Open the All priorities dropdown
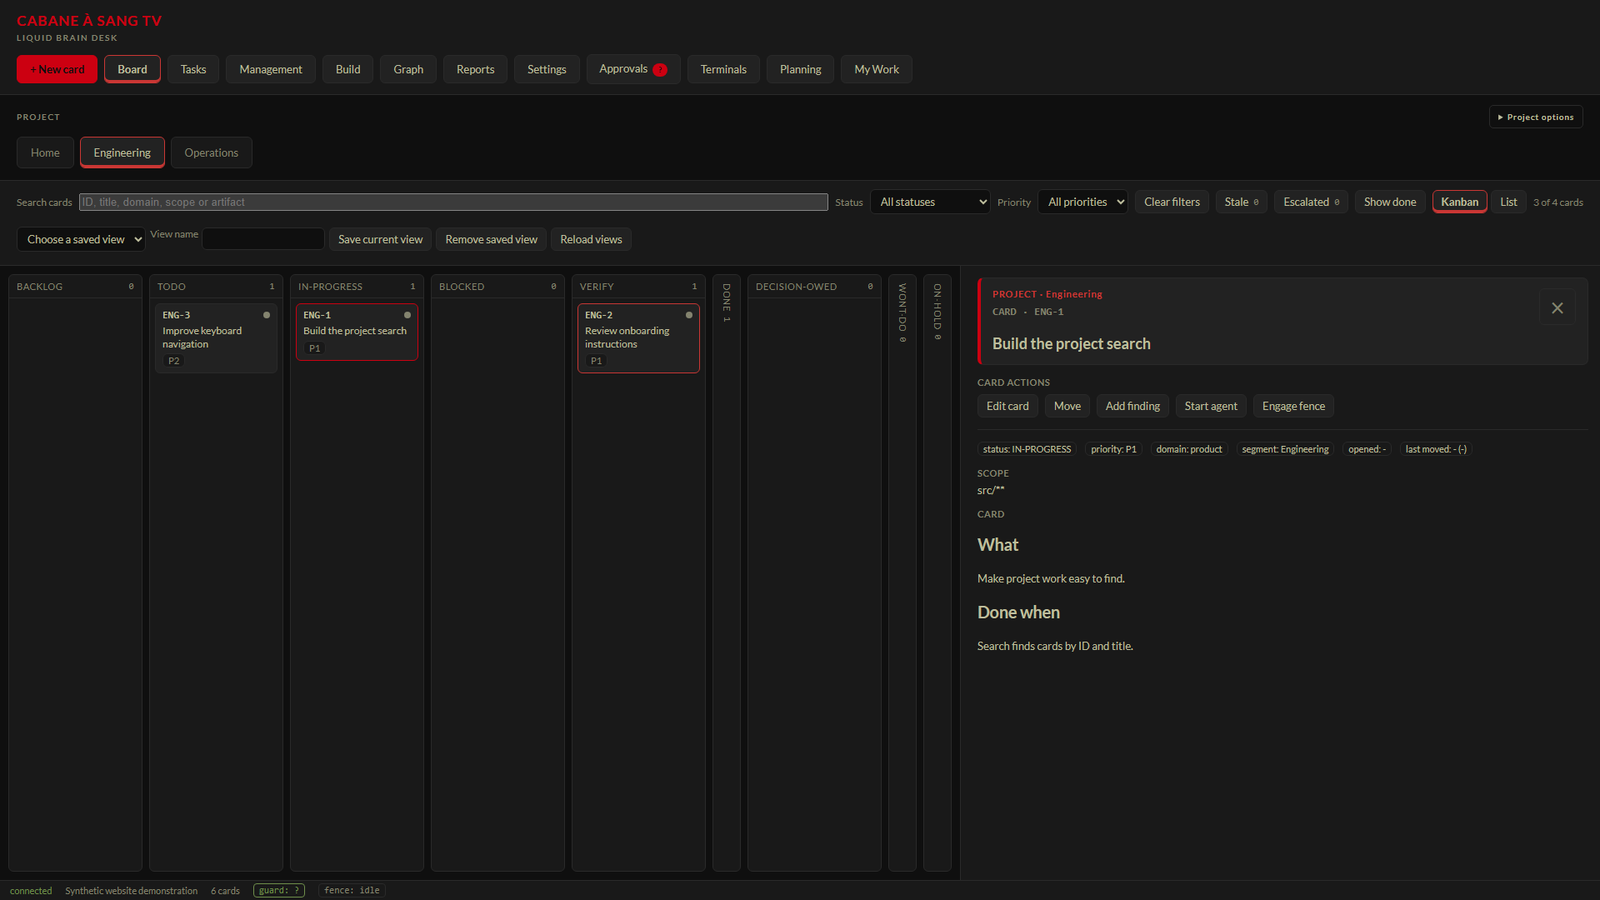The height and width of the screenshot is (900, 1600). coord(1082,202)
